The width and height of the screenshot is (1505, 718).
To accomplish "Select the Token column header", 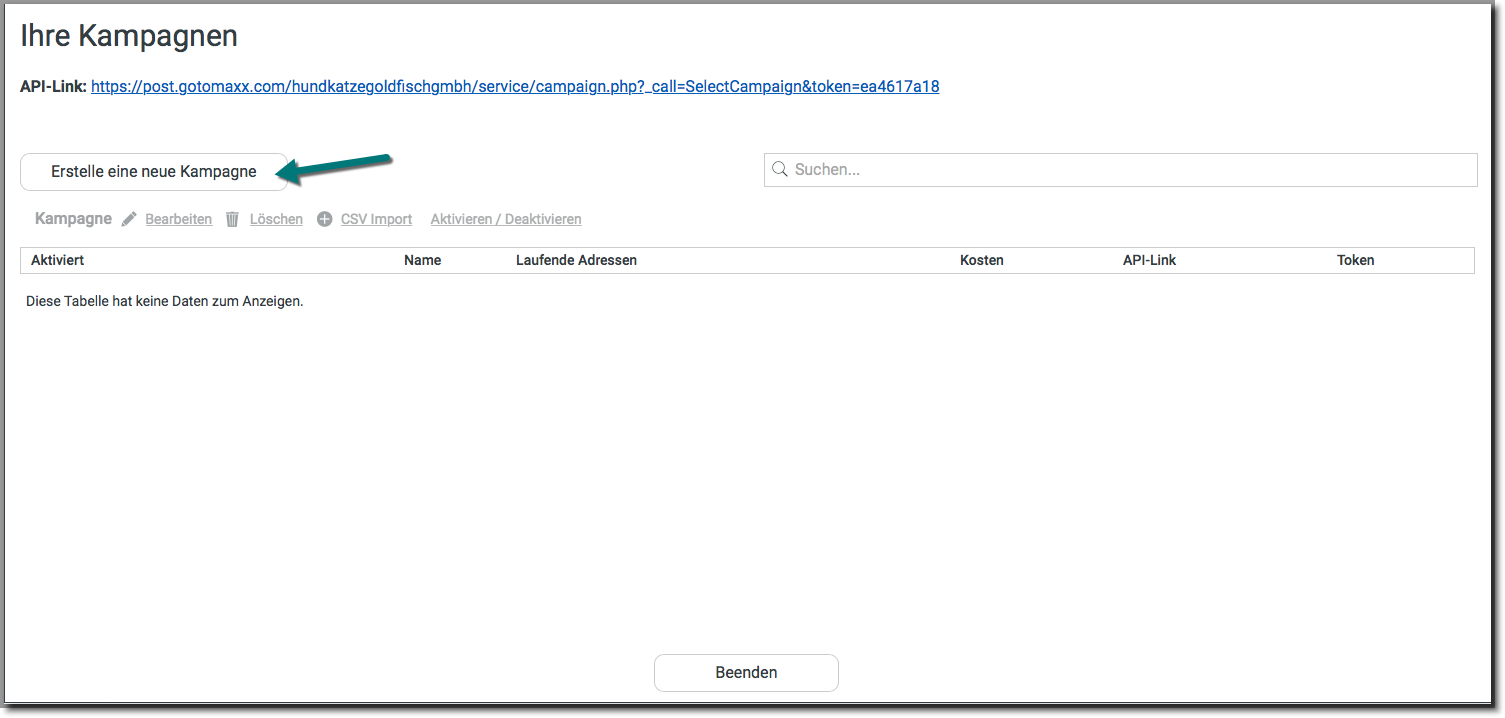I will (1355, 260).
